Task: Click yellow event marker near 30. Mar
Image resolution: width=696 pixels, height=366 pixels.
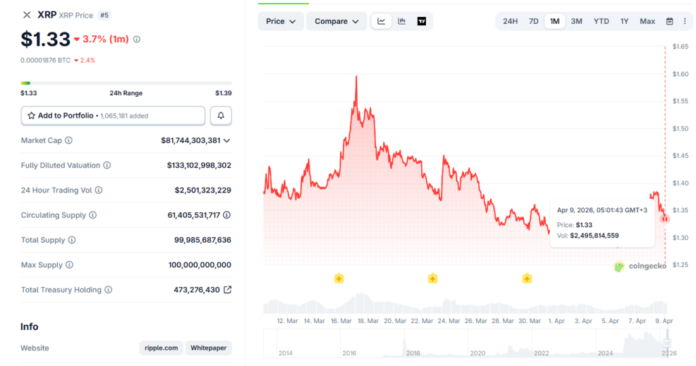Action: [527, 279]
